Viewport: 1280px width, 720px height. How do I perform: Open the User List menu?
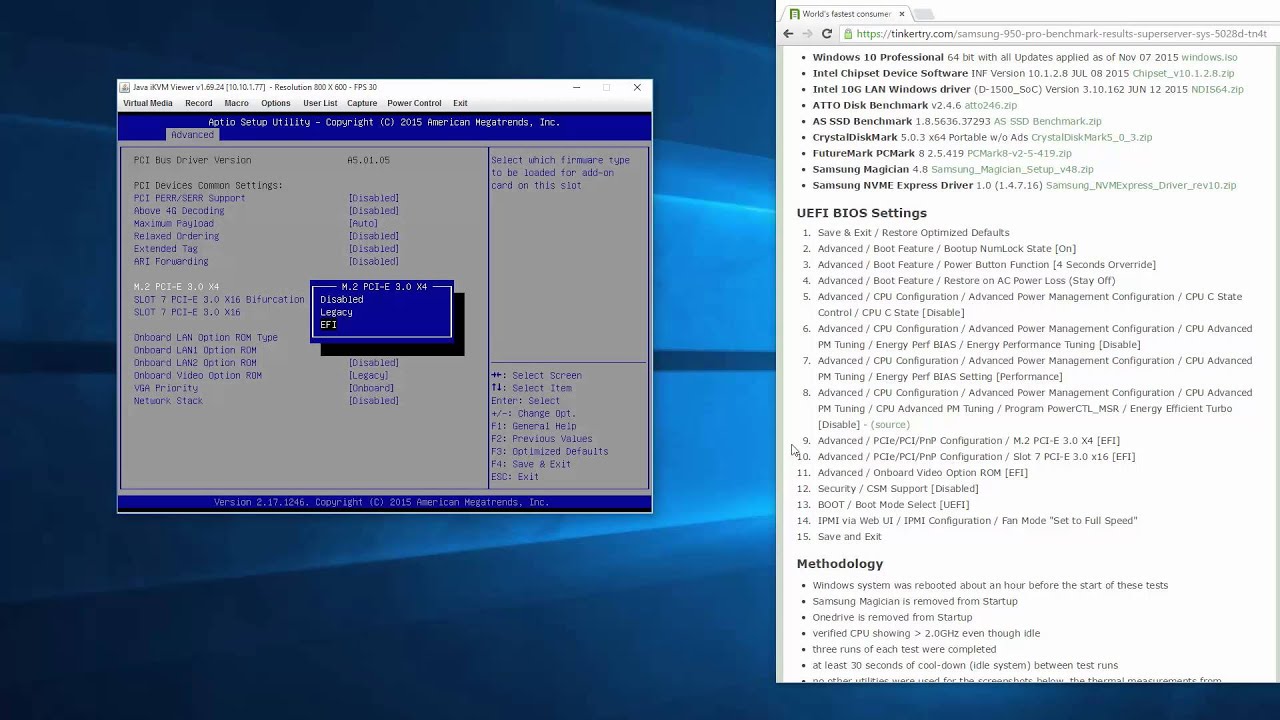(320, 103)
